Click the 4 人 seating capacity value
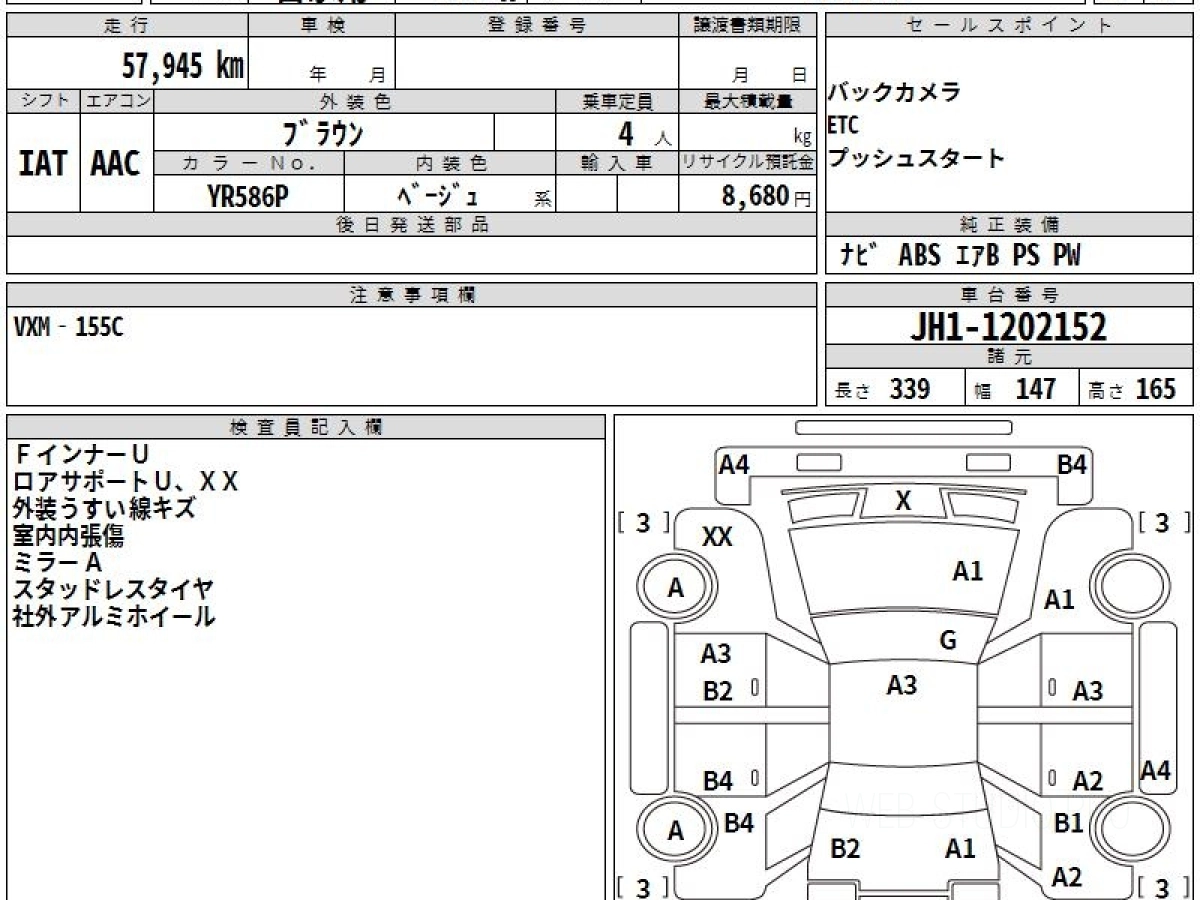This screenshot has height=900, width=1200. [645, 133]
